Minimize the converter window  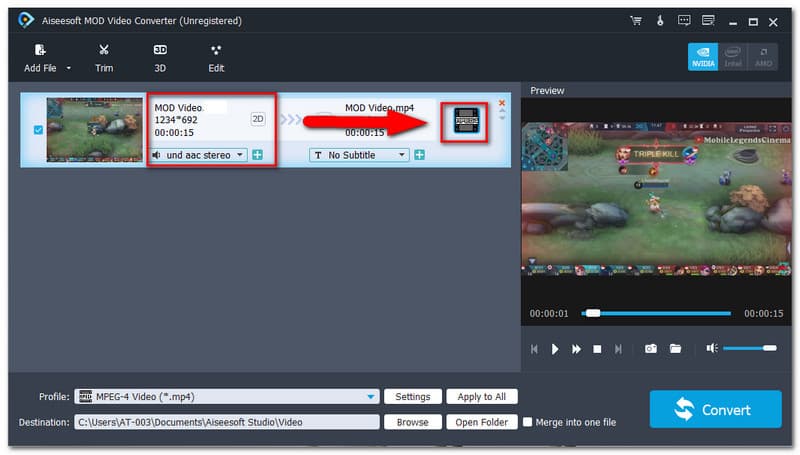[733, 22]
